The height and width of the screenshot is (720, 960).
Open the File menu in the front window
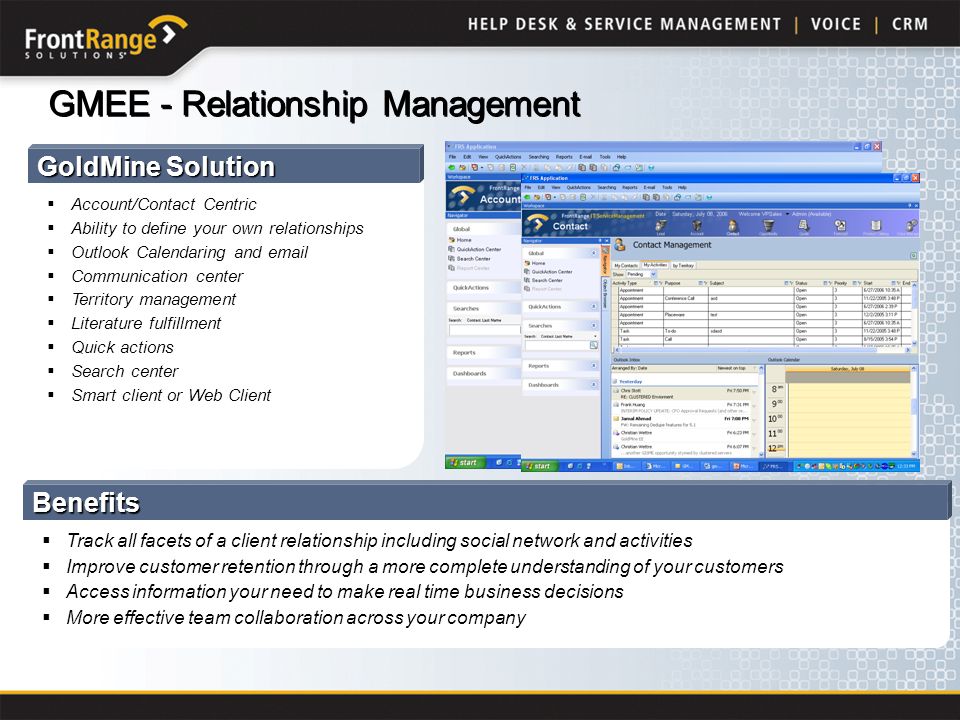[x=528, y=187]
